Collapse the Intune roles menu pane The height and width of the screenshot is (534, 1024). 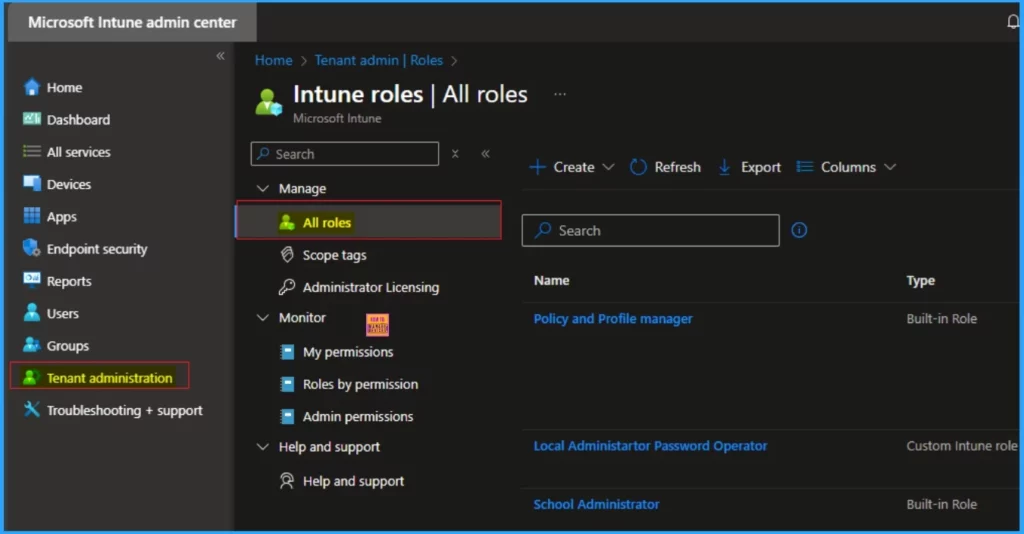pos(485,154)
